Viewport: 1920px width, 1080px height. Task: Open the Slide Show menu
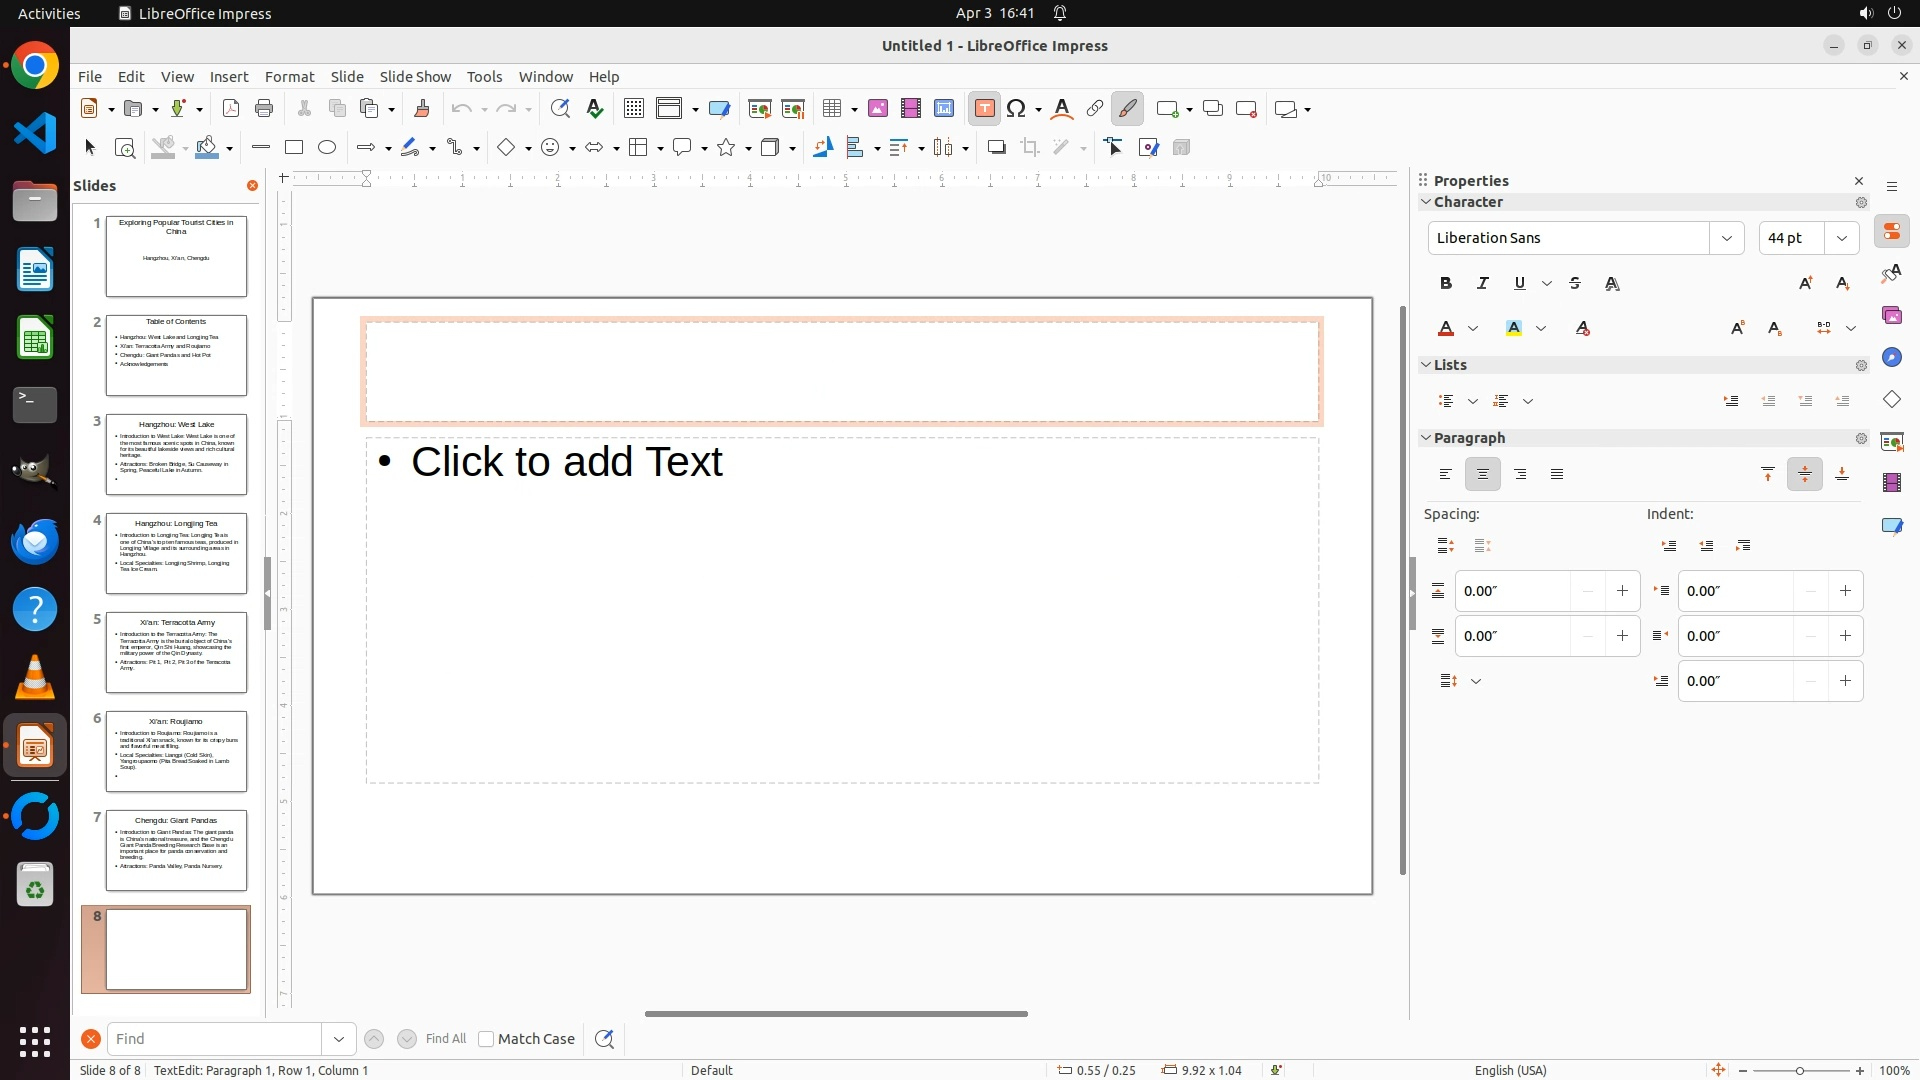pyautogui.click(x=415, y=77)
